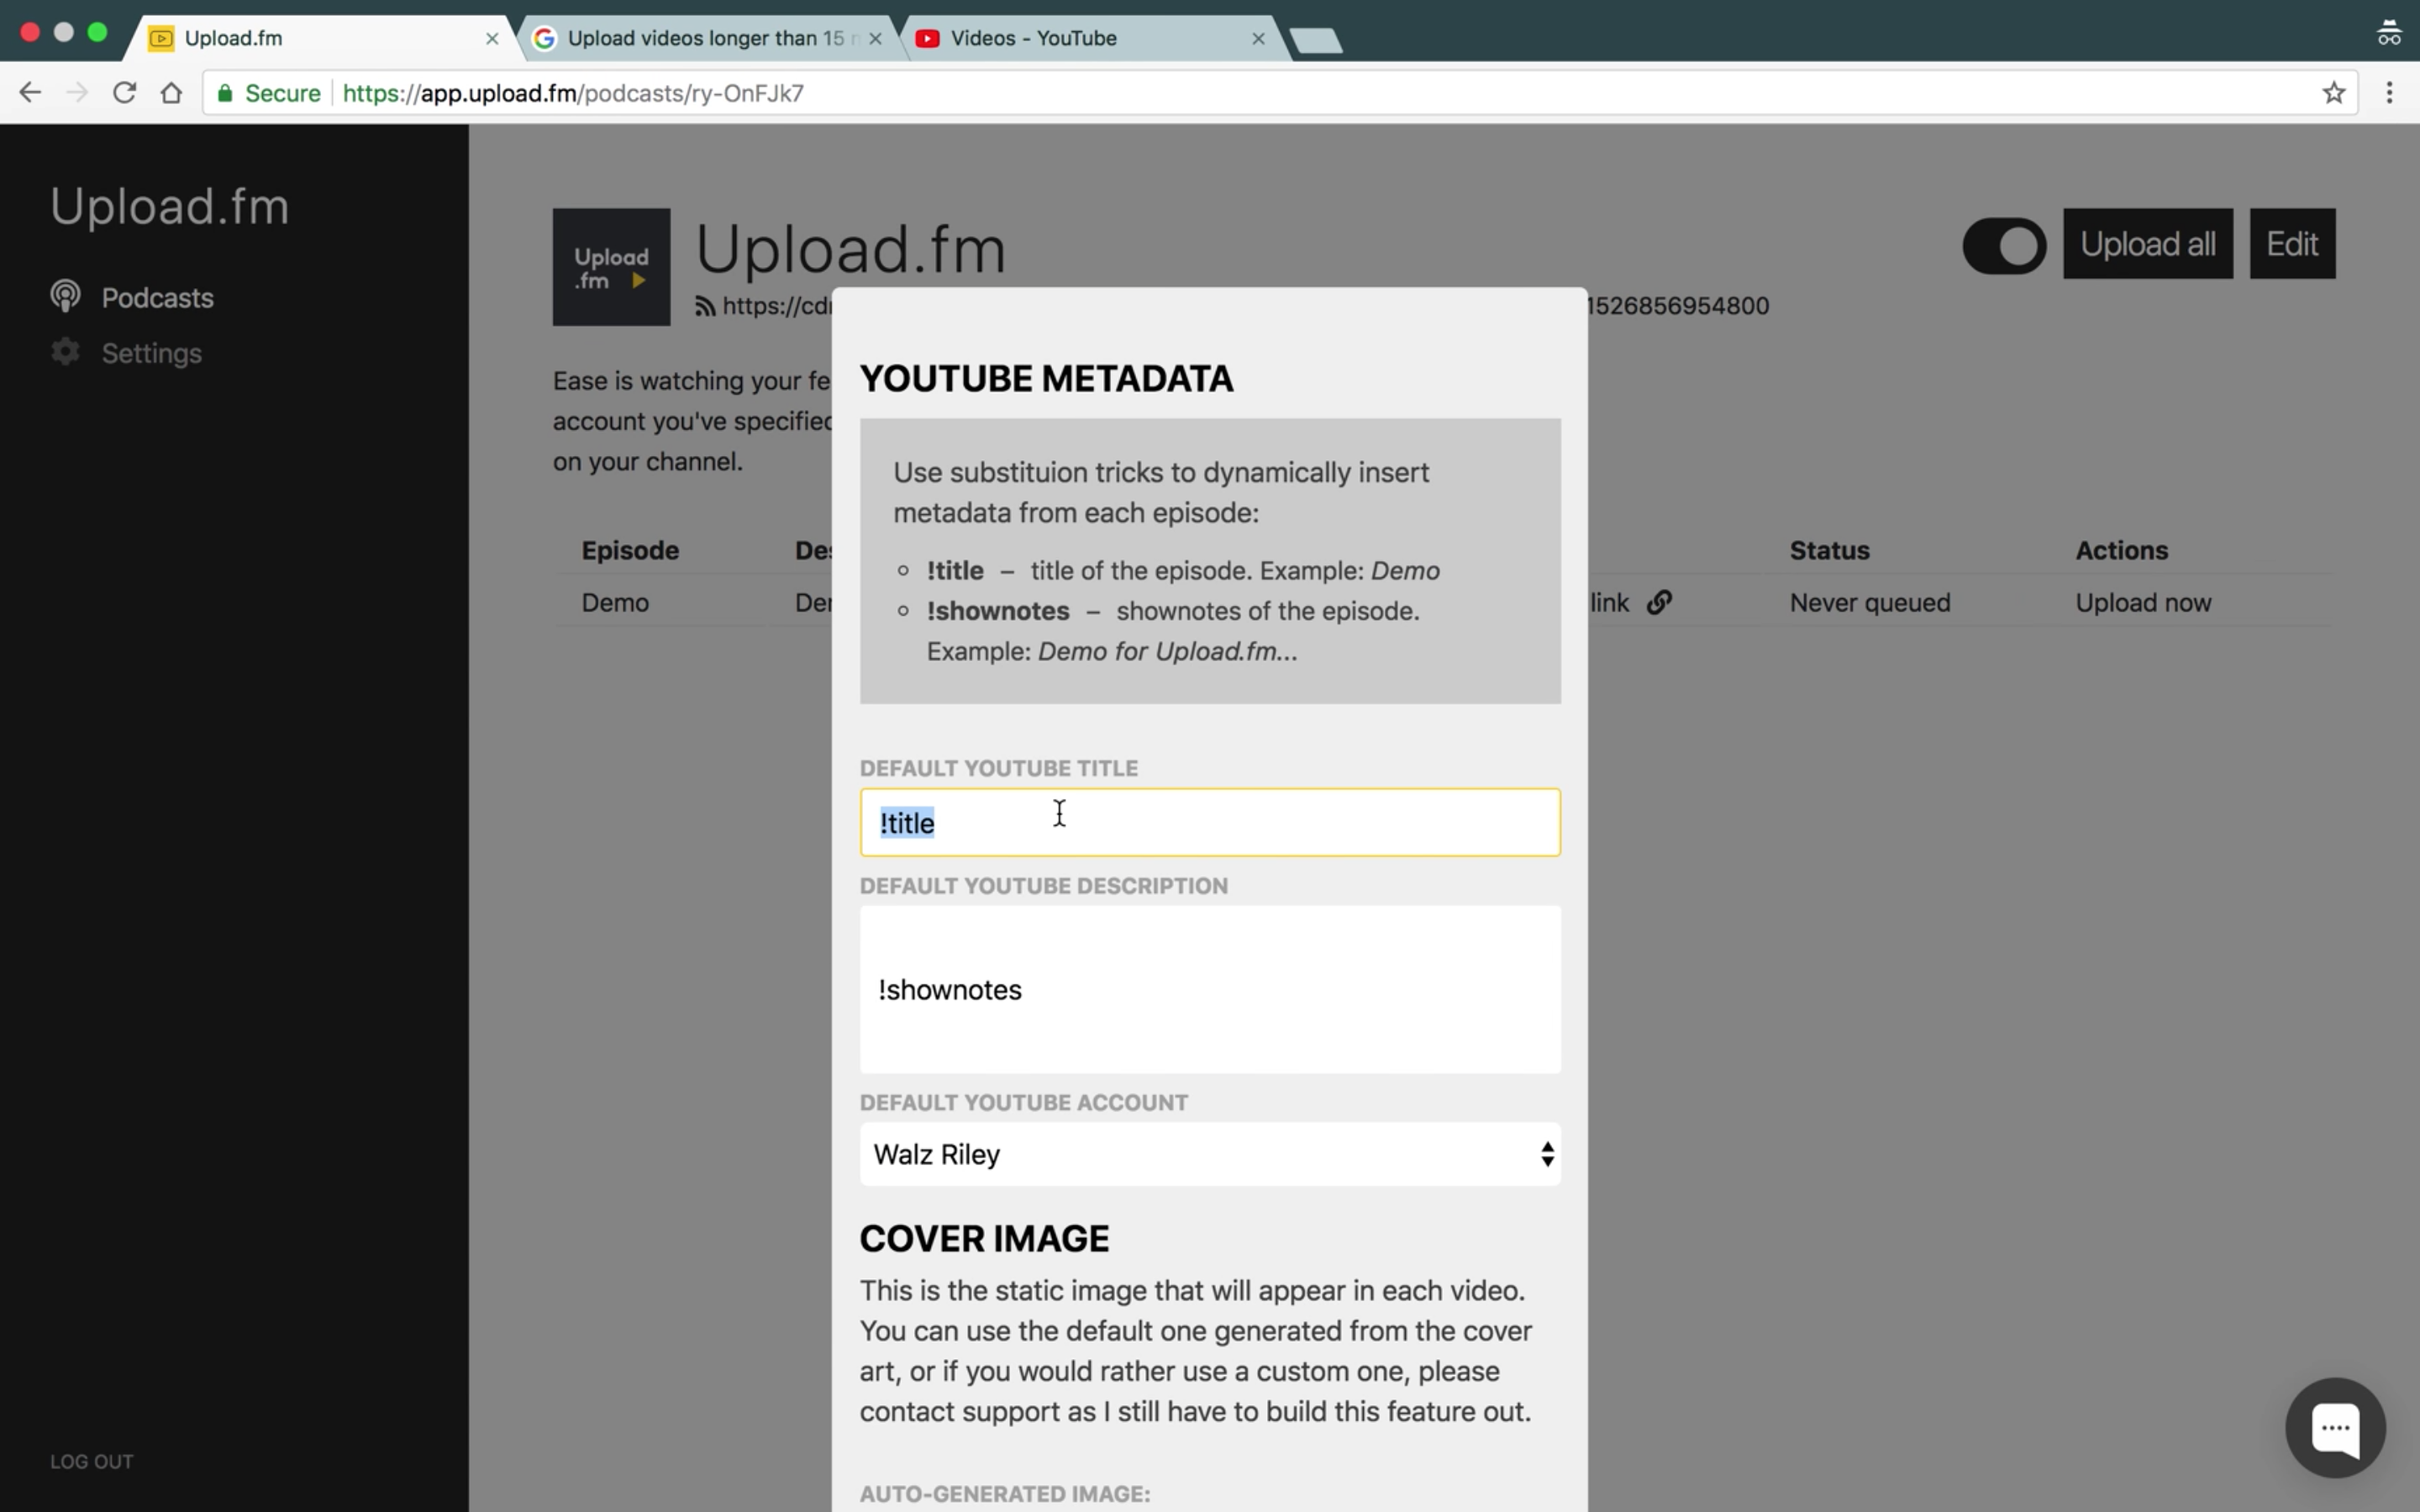Screen dimensions: 2420x1512
Task: Click the Upload.fm sidebar logo text
Action: [170, 206]
